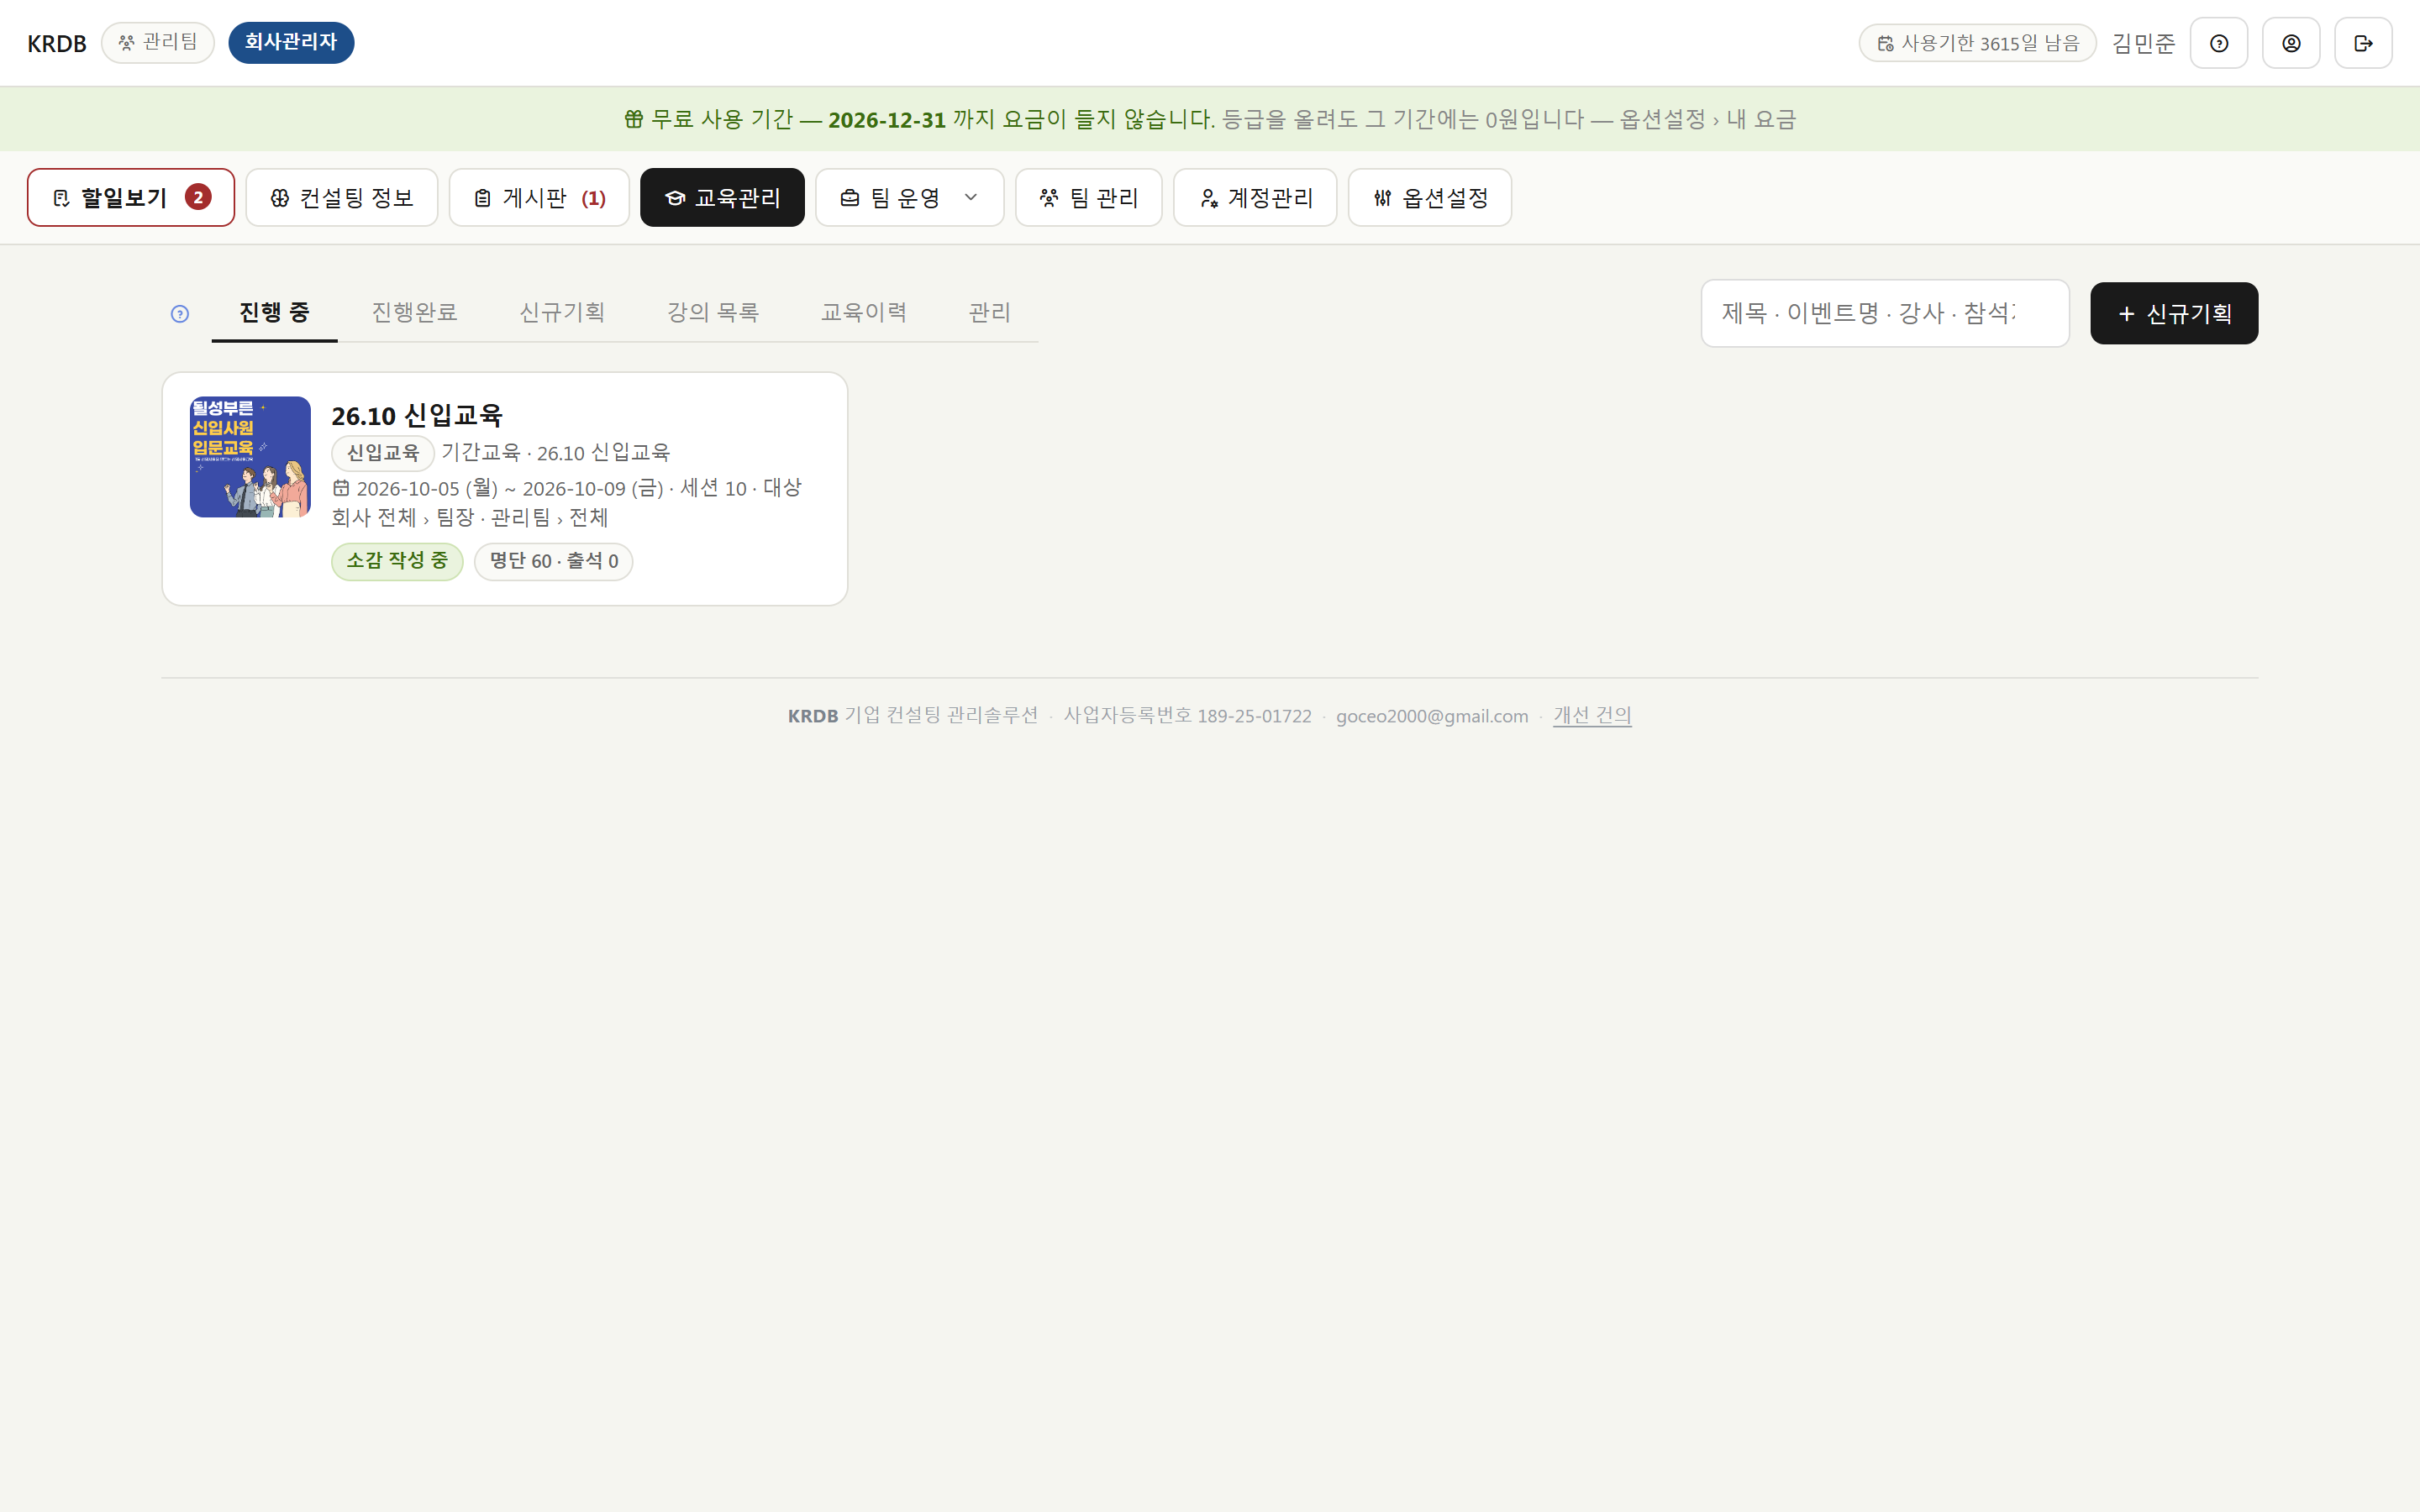
Task: Select the 회사관리자 role pill
Action: 291,42
